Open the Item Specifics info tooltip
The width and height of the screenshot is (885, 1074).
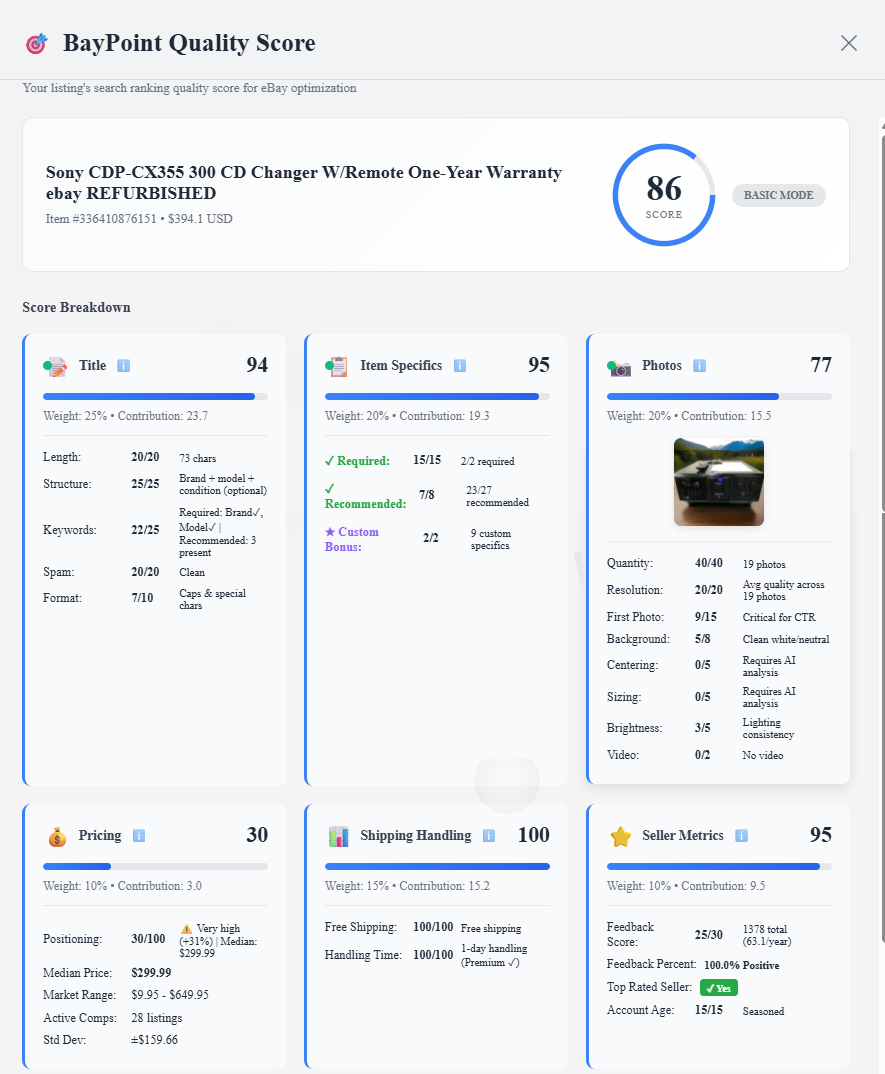pyautogui.click(x=459, y=366)
